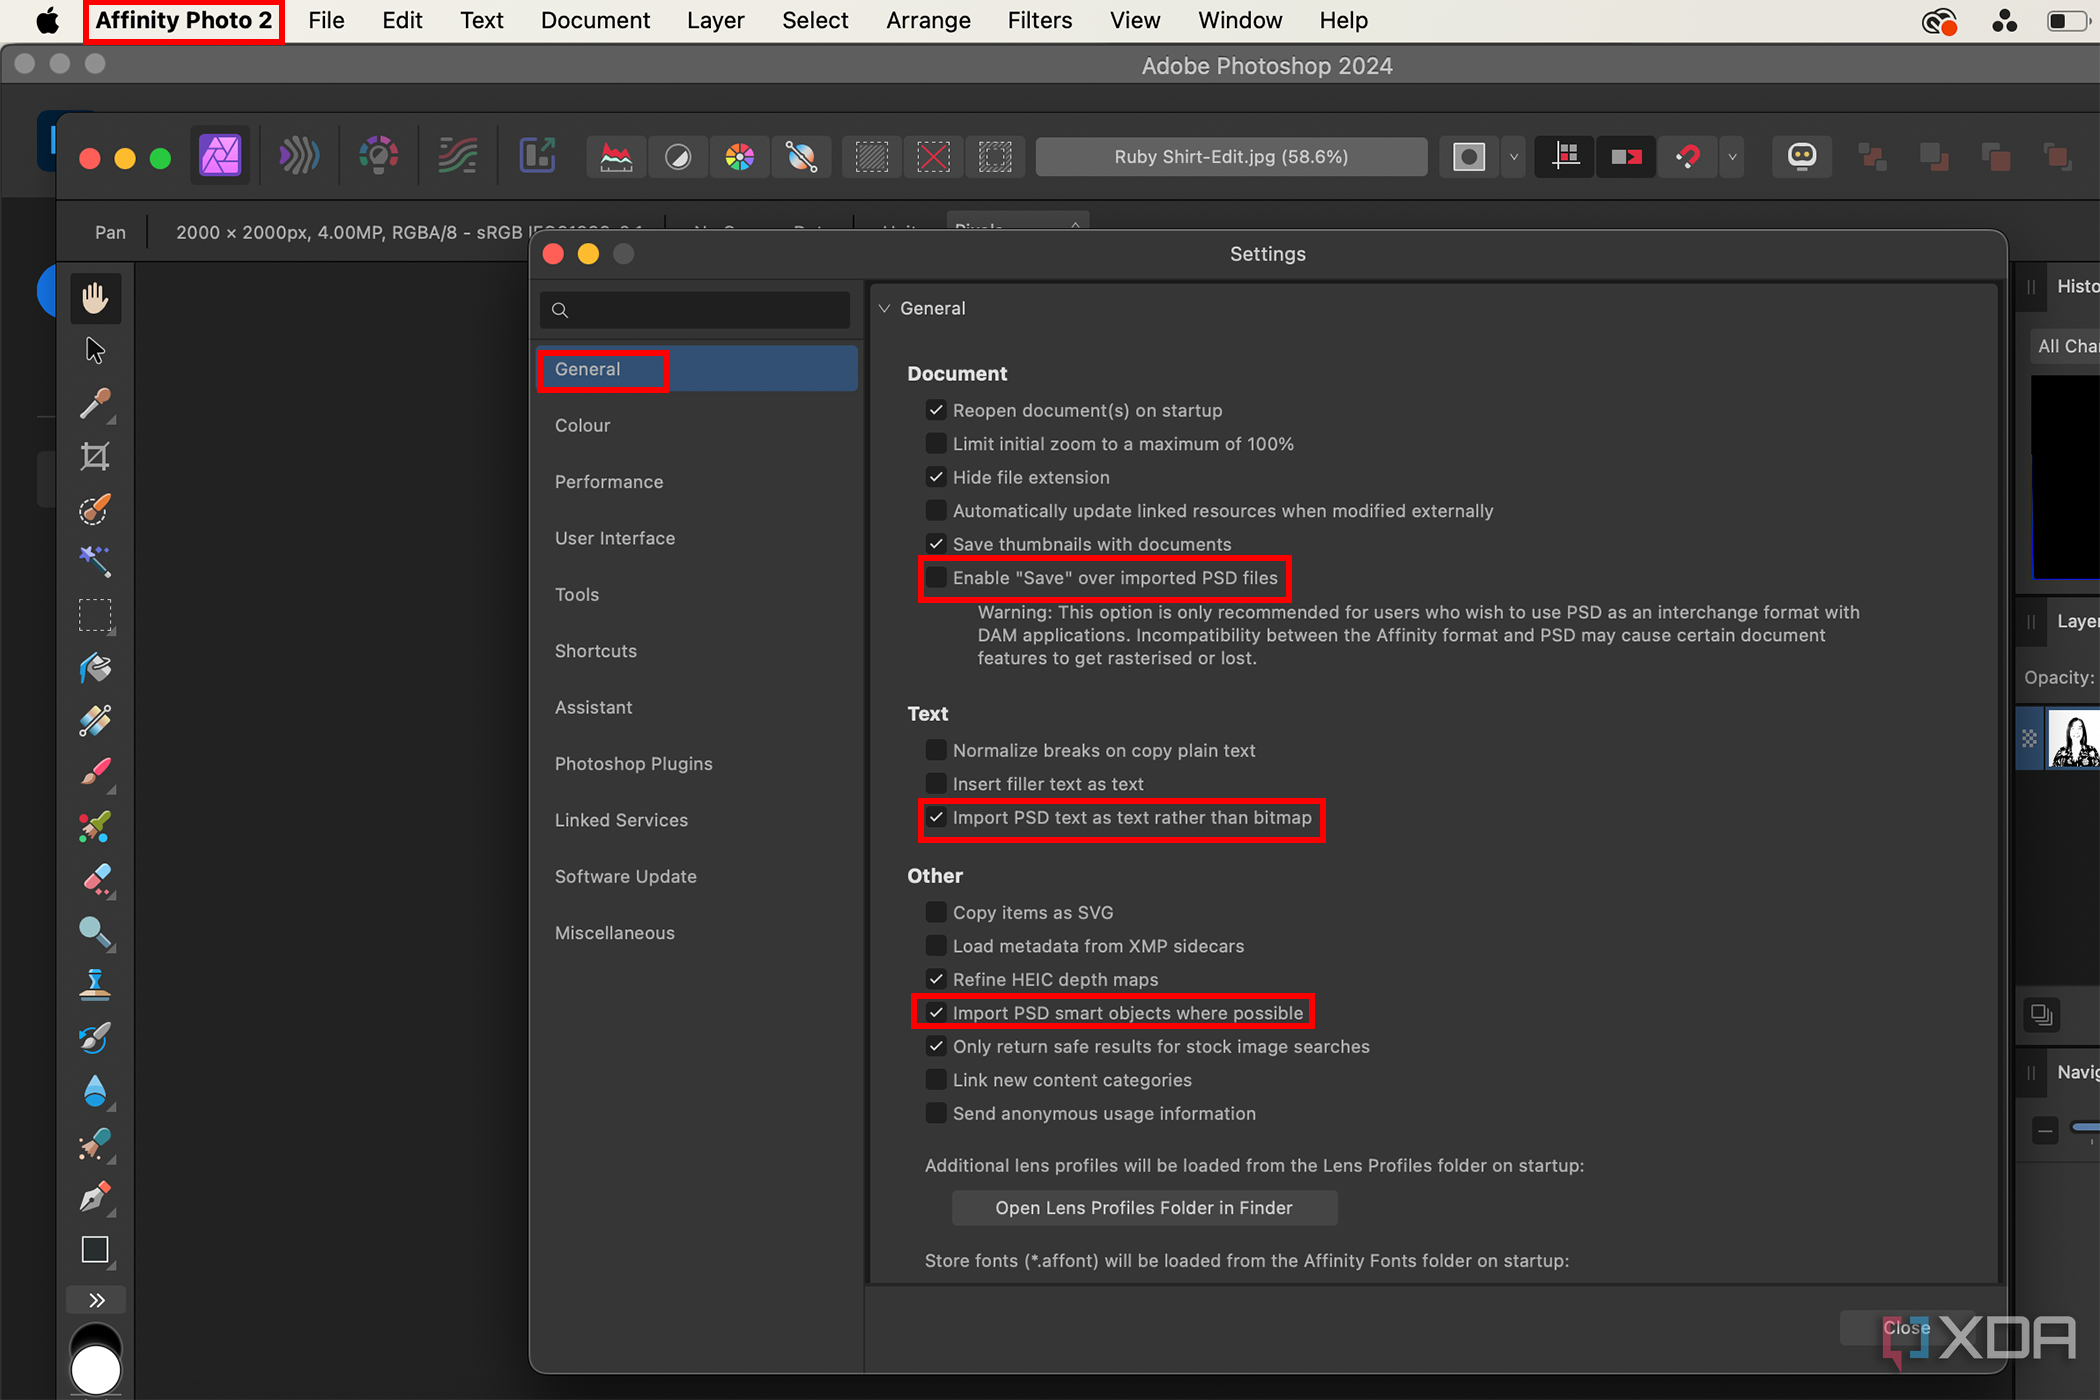Select the Clone stamp tool
This screenshot has width=2100, height=1400.
(x=95, y=985)
